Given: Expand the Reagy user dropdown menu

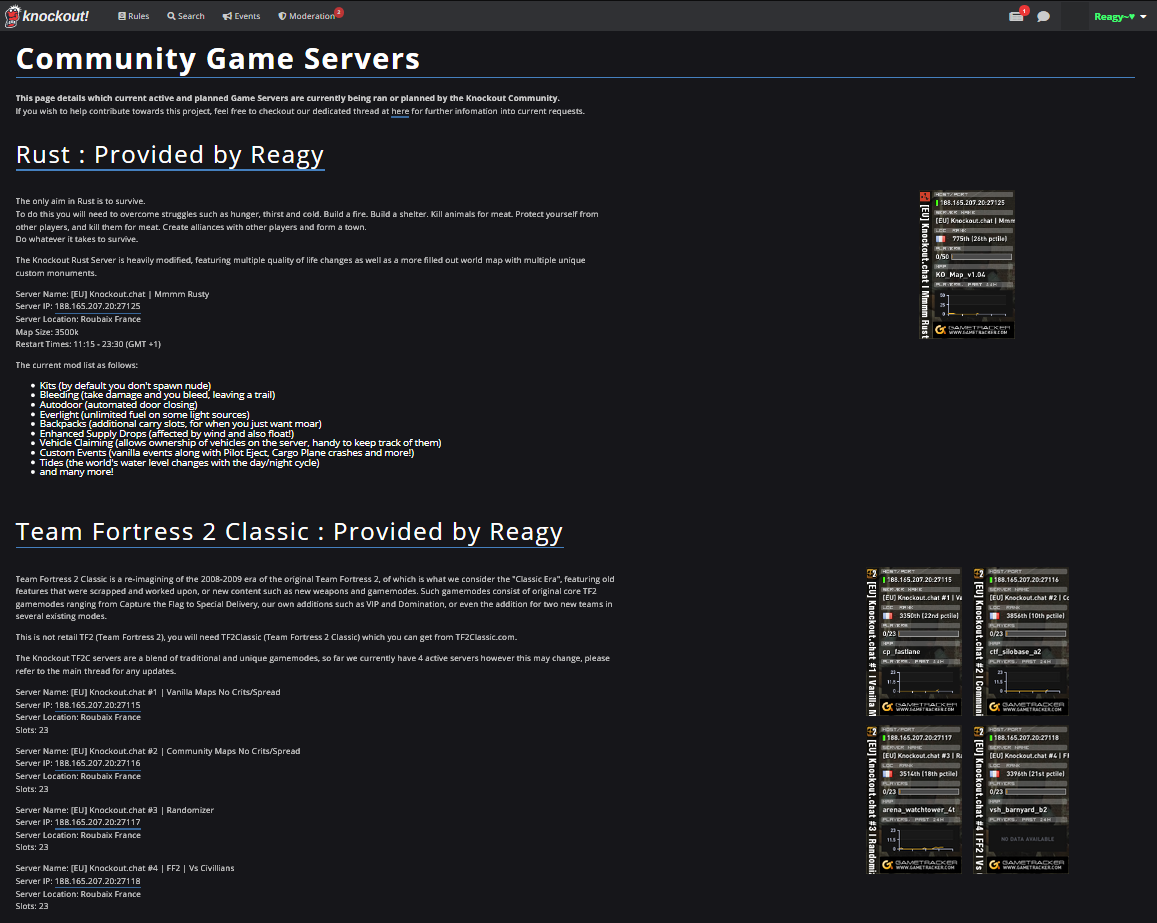Looking at the screenshot, I should coord(1120,16).
